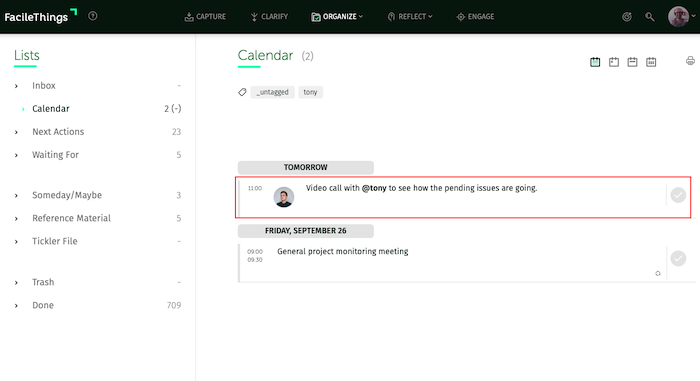Click the search magnifier icon

[650, 17]
